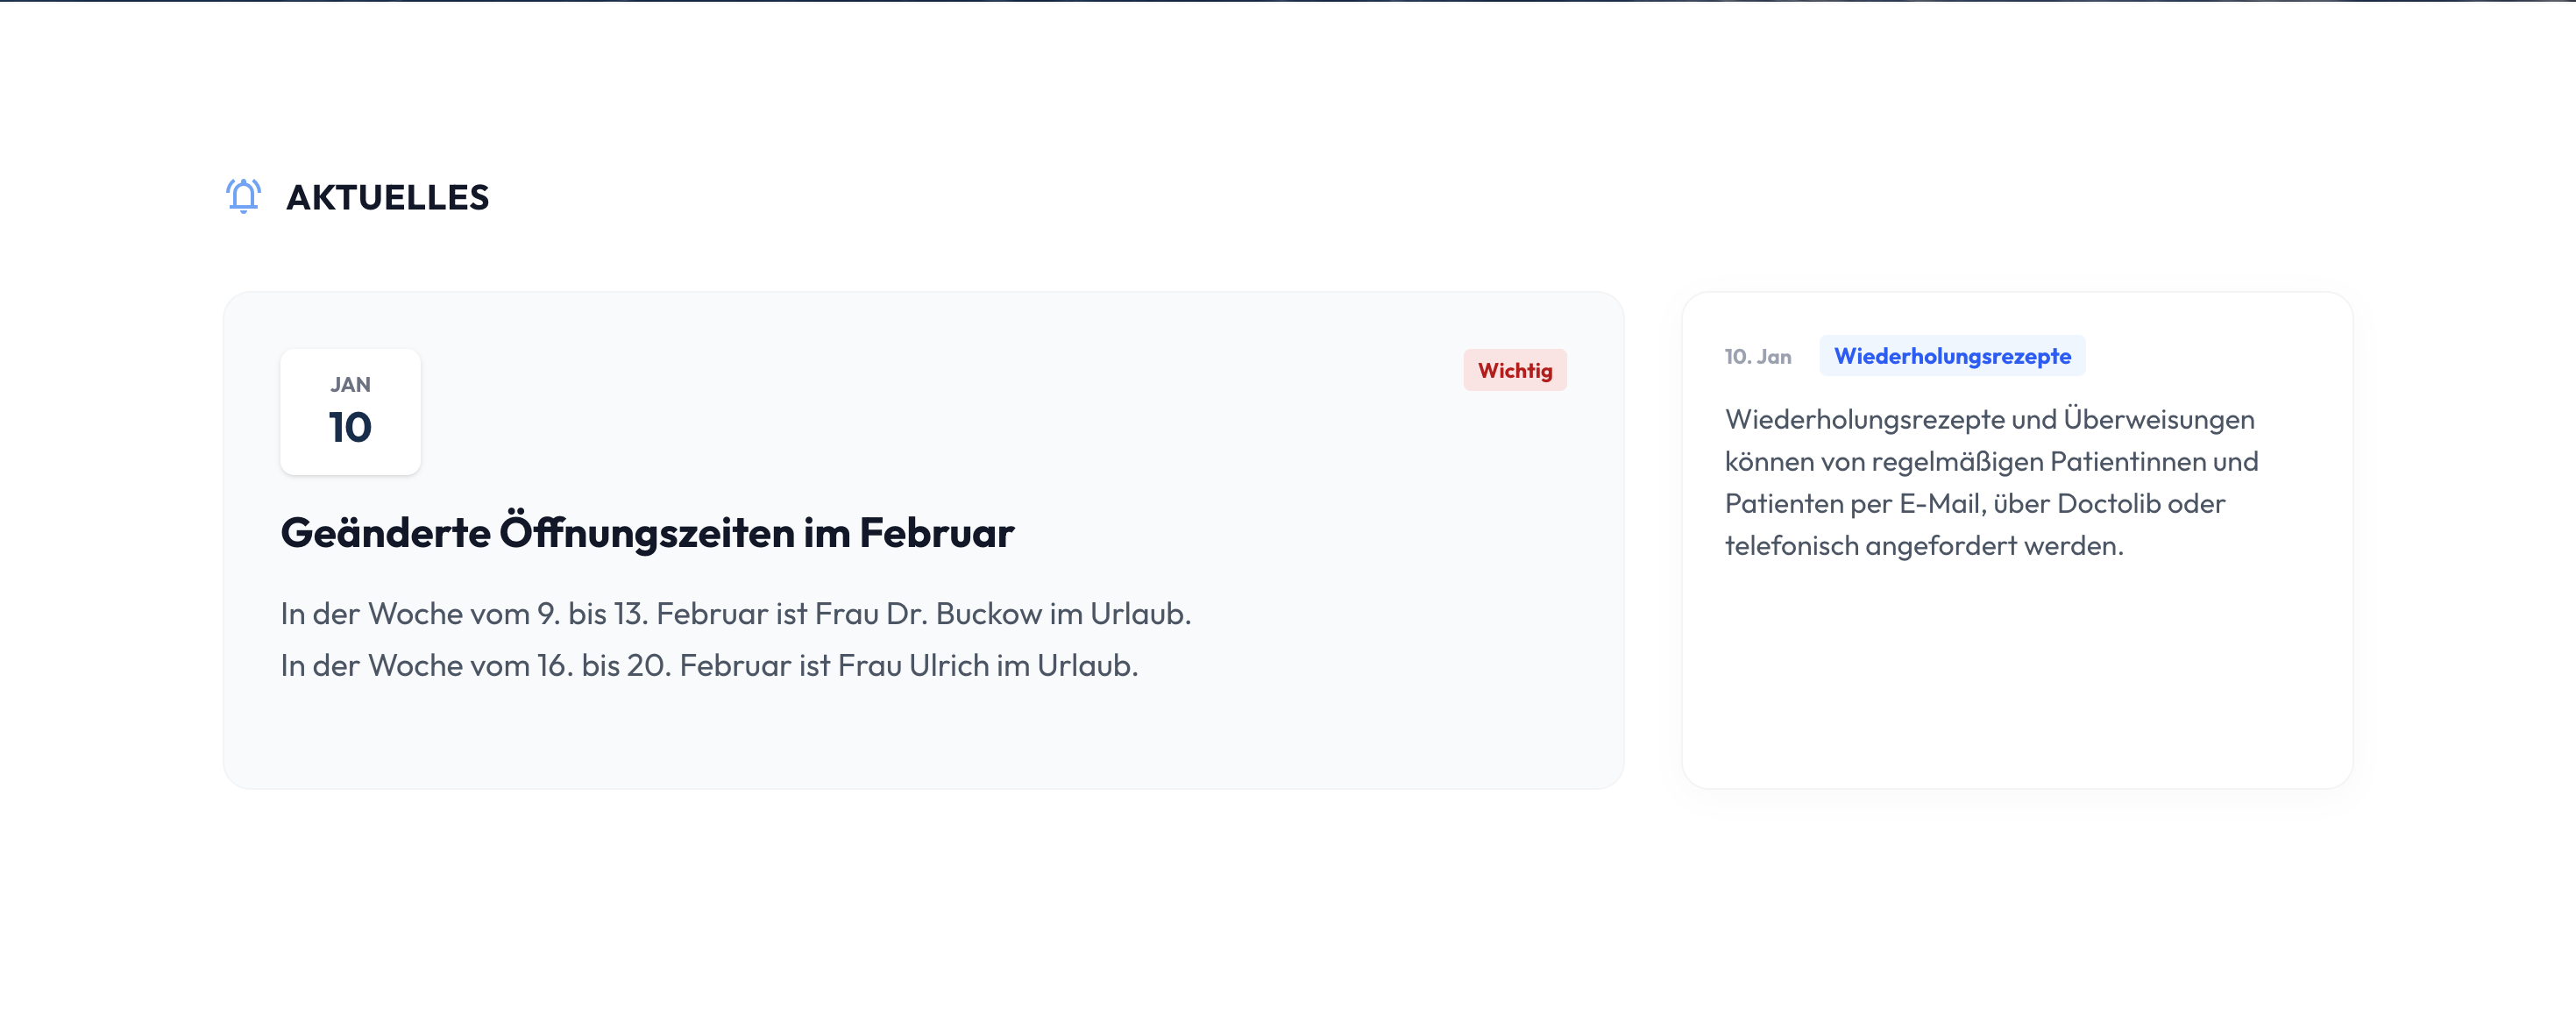Image resolution: width=2576 pixels, height=1023 pixels.
Task: Click the sentence about Frau Ulrich's vacation
Action: (x=709, y=665)
